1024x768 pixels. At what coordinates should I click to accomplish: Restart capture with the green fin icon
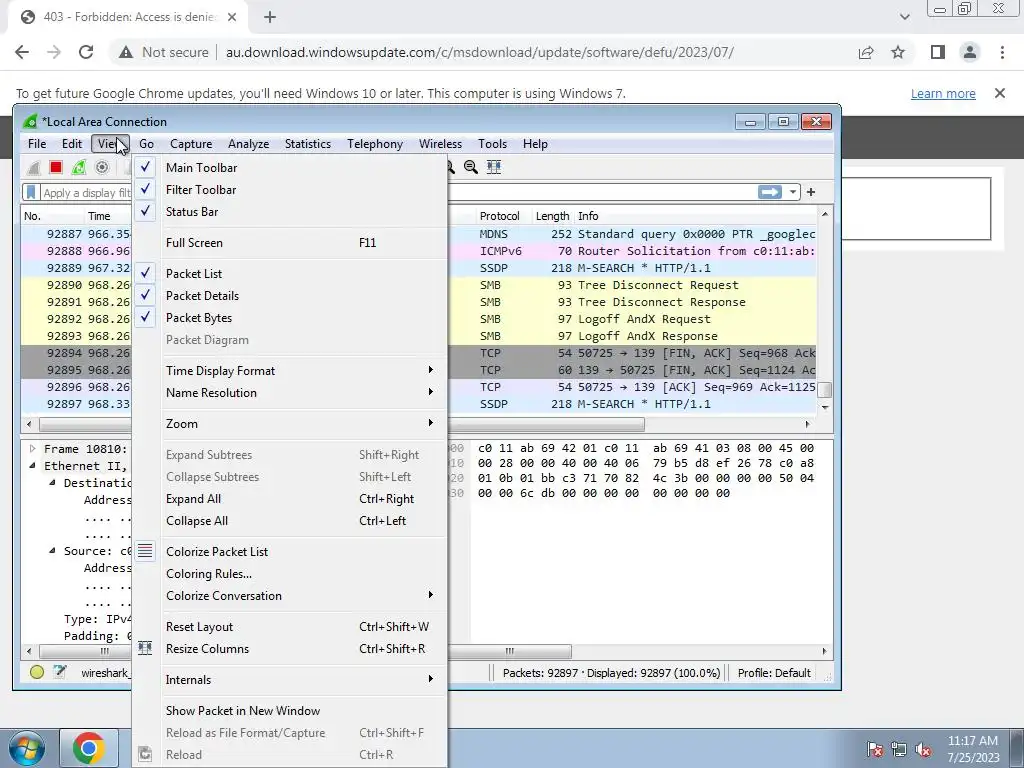[79, 167]
